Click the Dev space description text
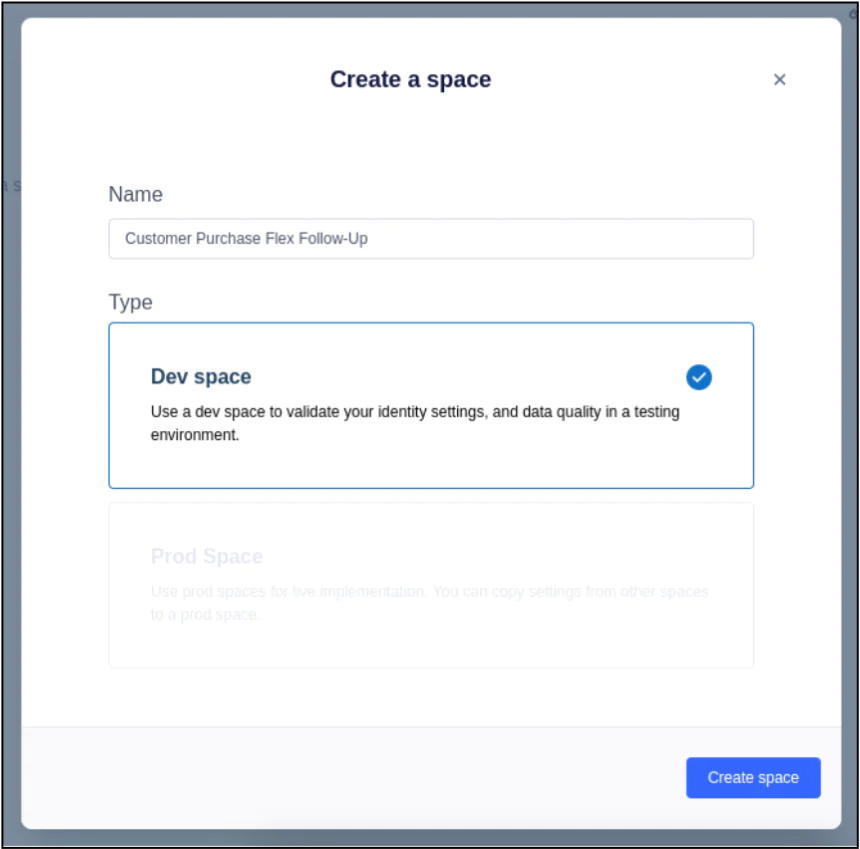 click(x=415, y=423)
